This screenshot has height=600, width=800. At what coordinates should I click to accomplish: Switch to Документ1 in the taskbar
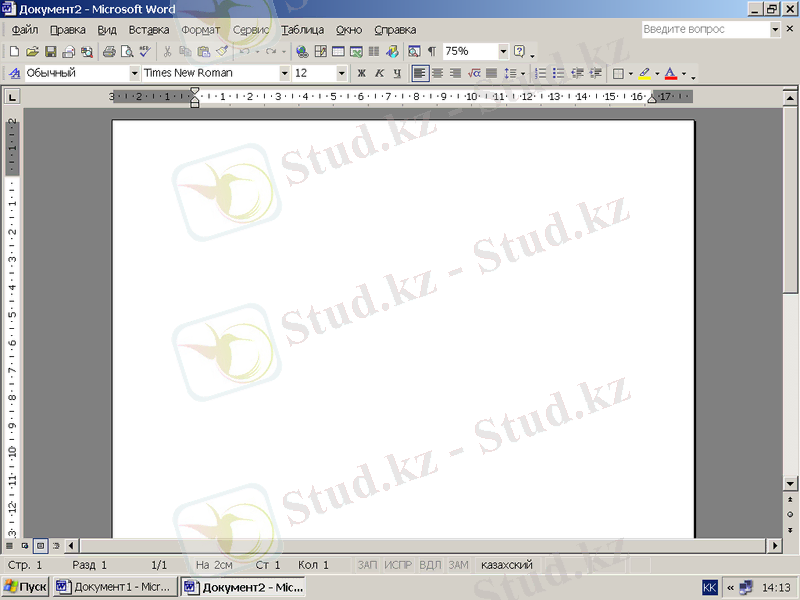[115, 587]
